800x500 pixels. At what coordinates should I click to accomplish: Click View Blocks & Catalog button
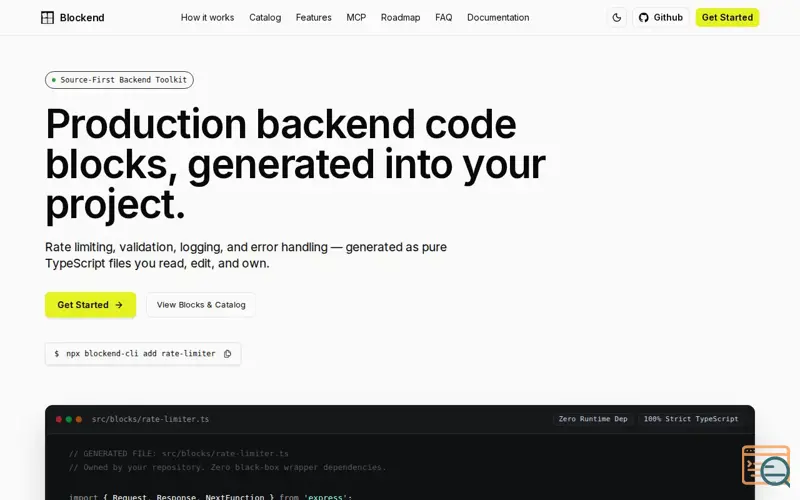point(201,305)
